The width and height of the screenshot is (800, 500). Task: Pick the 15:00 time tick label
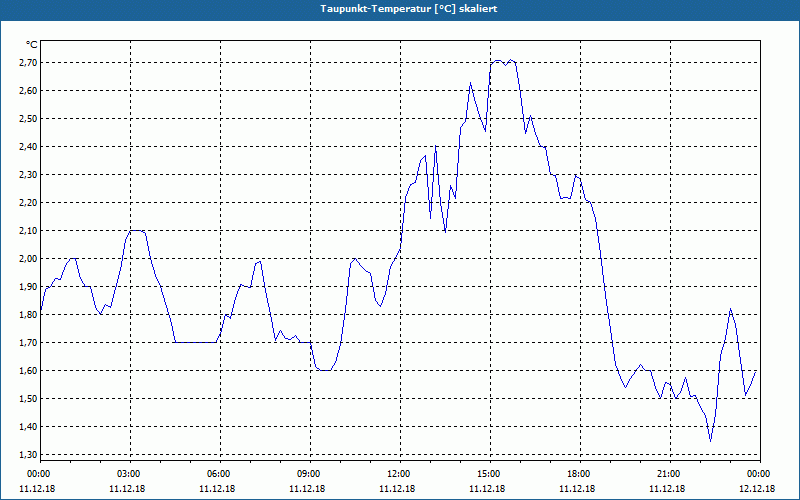pyautogui.click(x=487, y=474)
